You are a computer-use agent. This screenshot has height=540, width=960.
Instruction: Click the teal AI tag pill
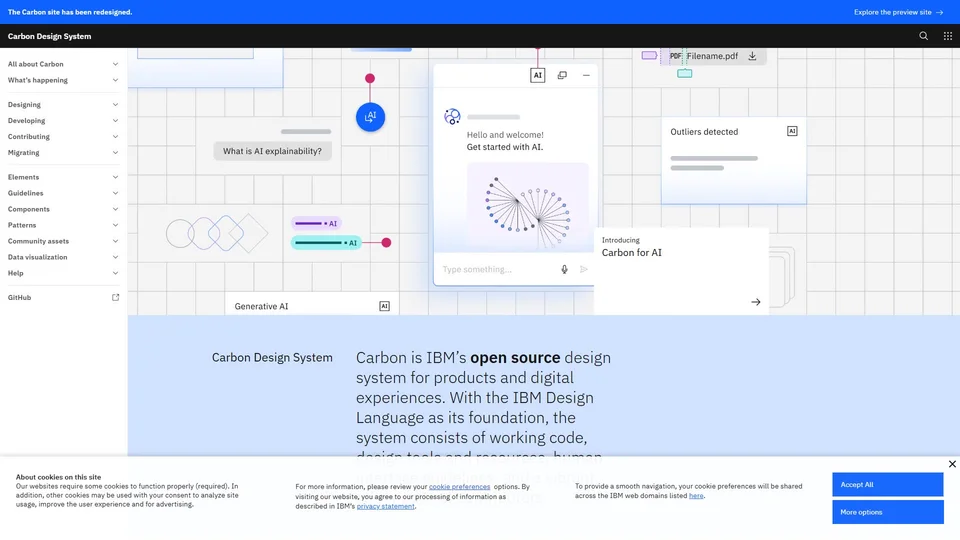(x=326, y=243)
